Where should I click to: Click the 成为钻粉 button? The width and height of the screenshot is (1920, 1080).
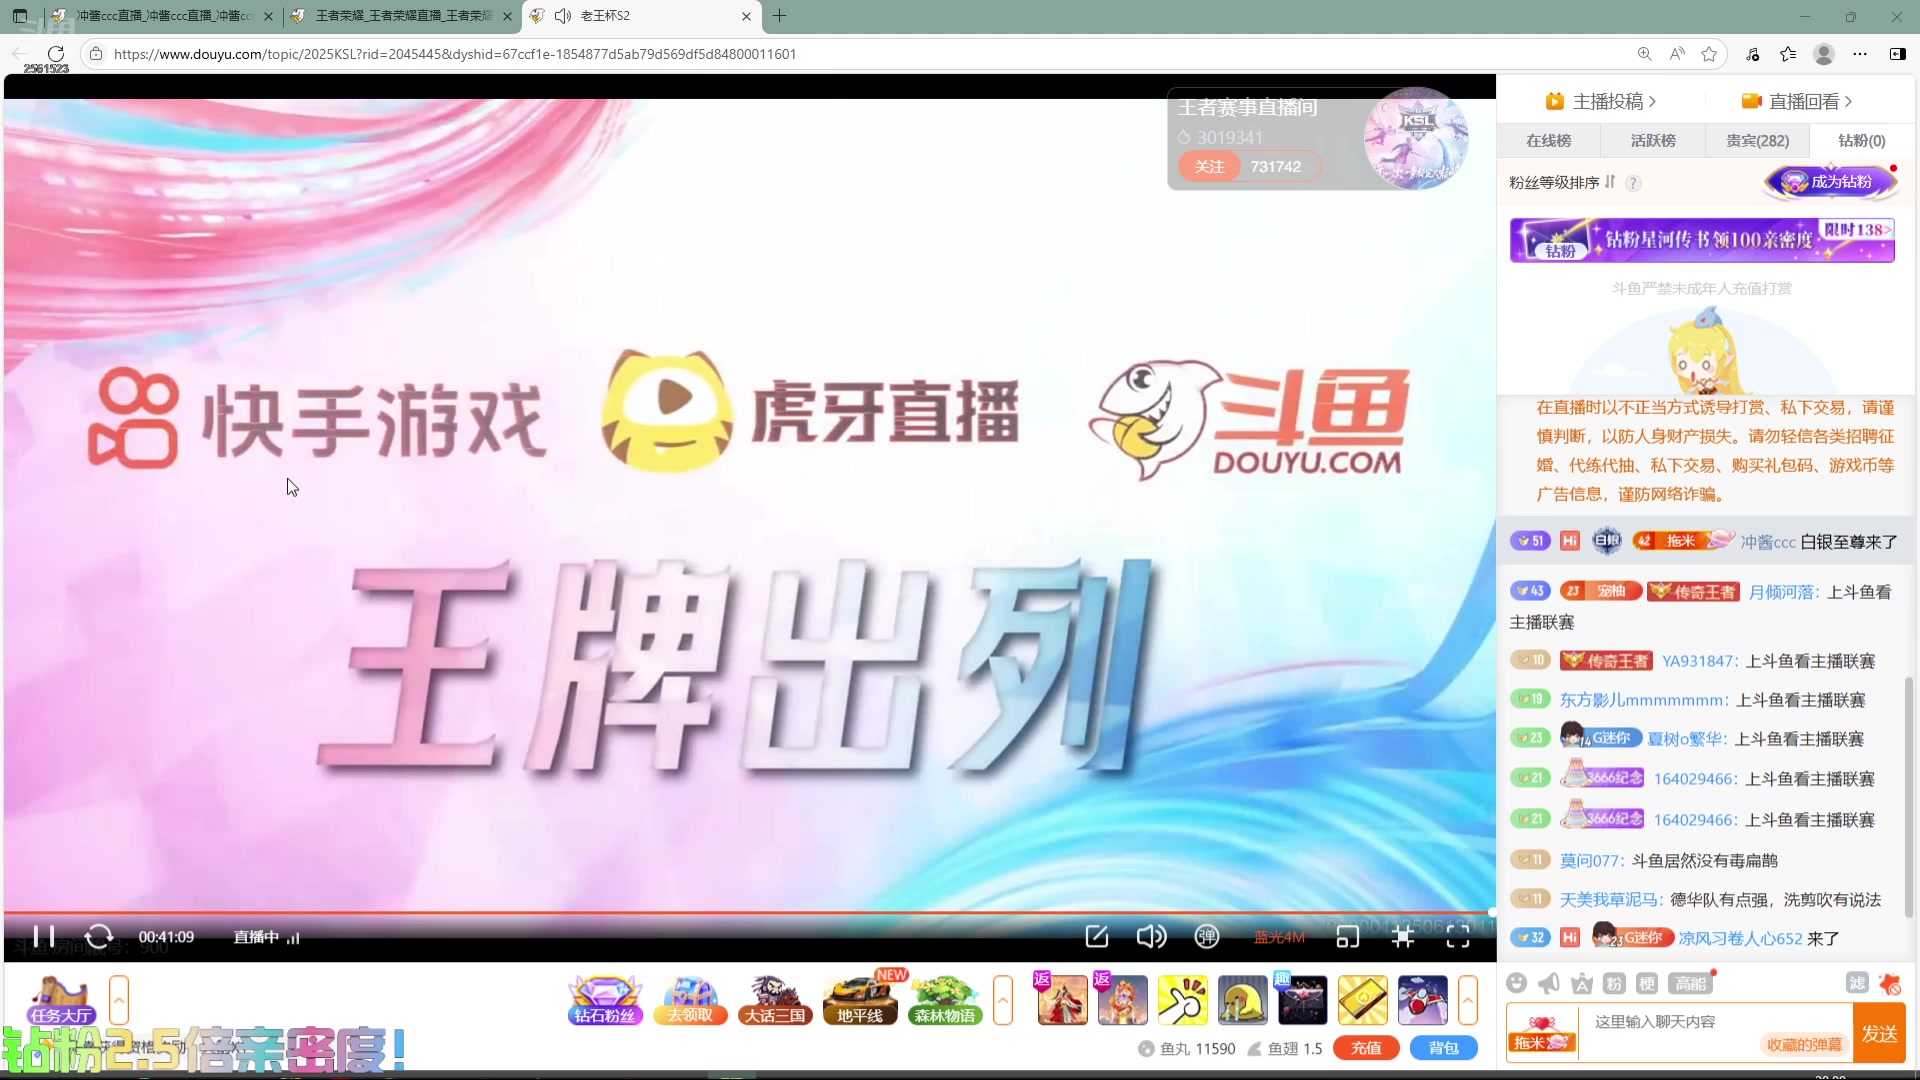tap(1831, 182)
